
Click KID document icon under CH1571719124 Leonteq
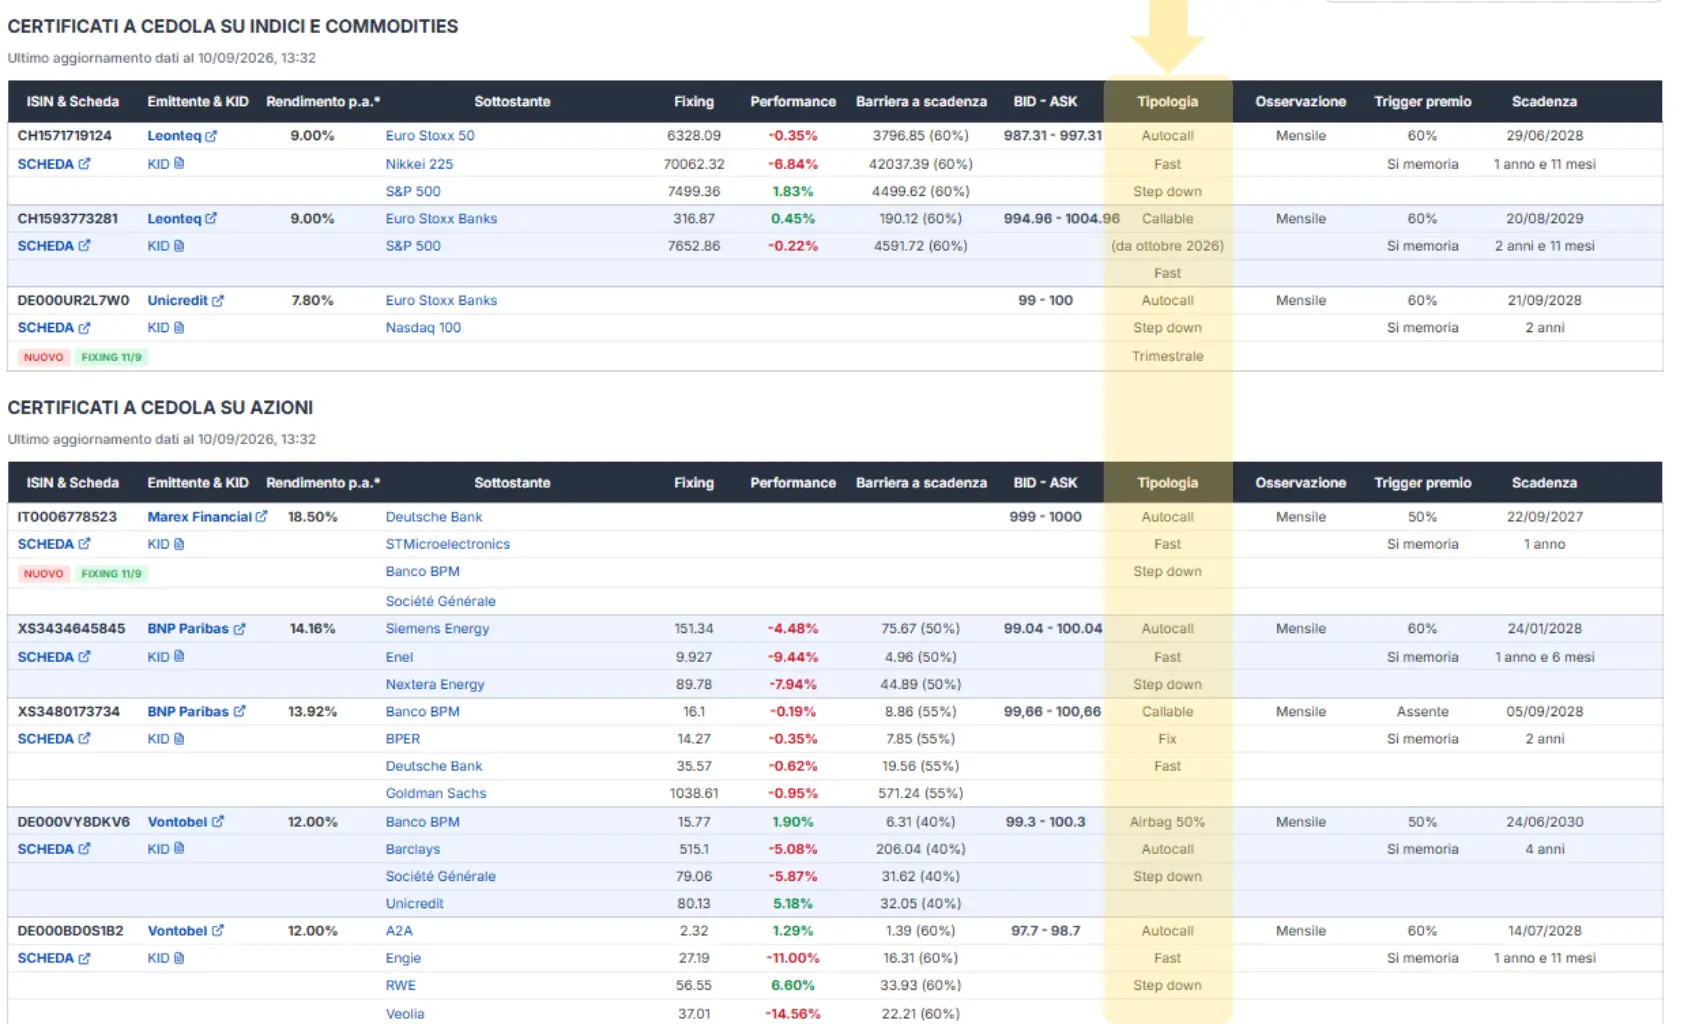[179, 164]
